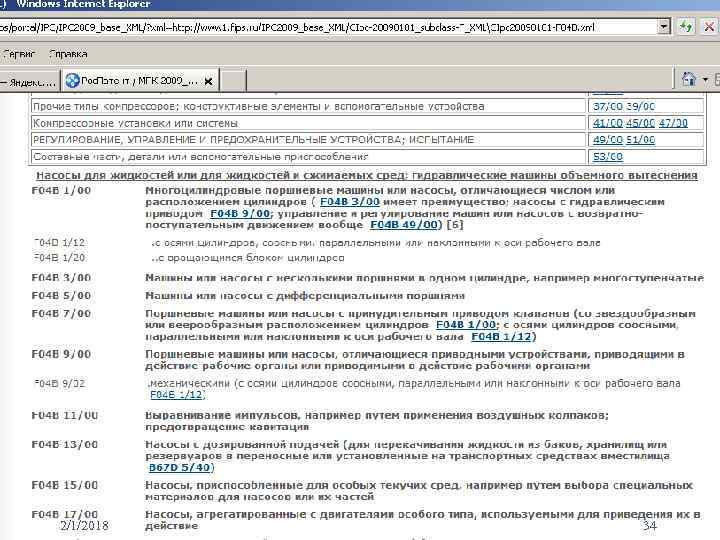Click inside the URL address field
Screen dimensions: 720x540
pyautogui.click(x=328, y=27)
